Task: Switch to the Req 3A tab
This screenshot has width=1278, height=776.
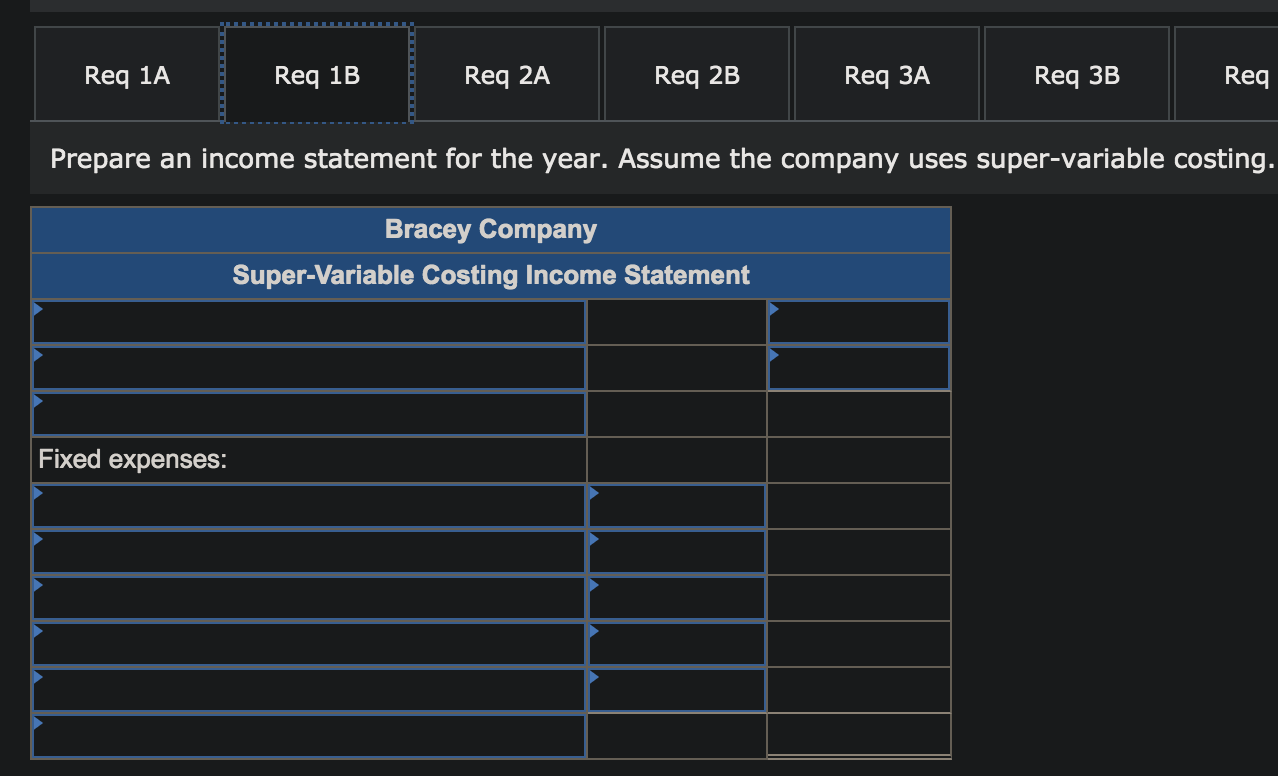Action: 886,74
